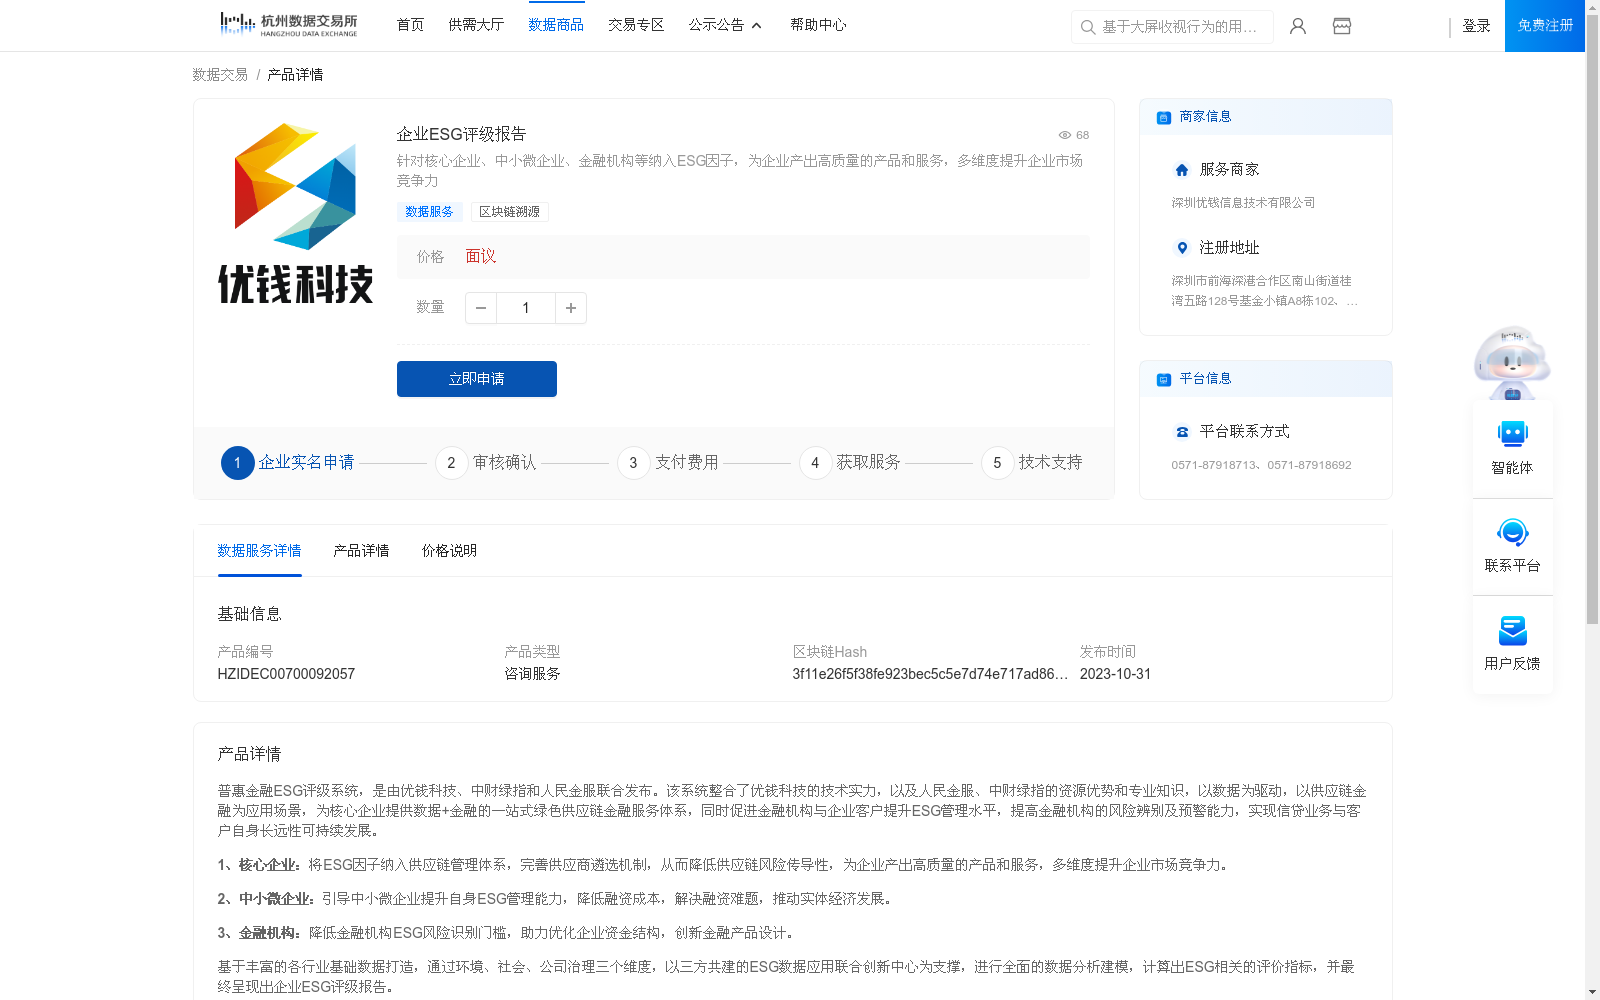
Task: Click step 3 支付费用
Action: [668, 463]
